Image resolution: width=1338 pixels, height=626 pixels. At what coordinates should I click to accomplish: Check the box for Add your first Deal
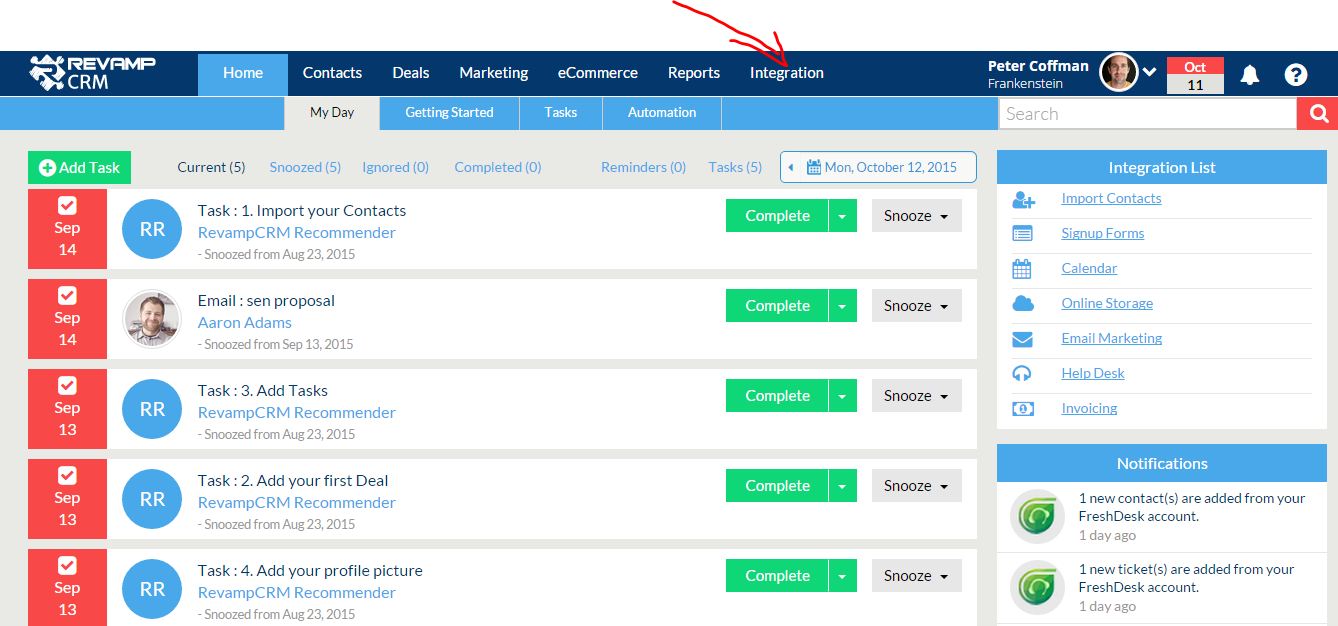(x=67, y=475)
